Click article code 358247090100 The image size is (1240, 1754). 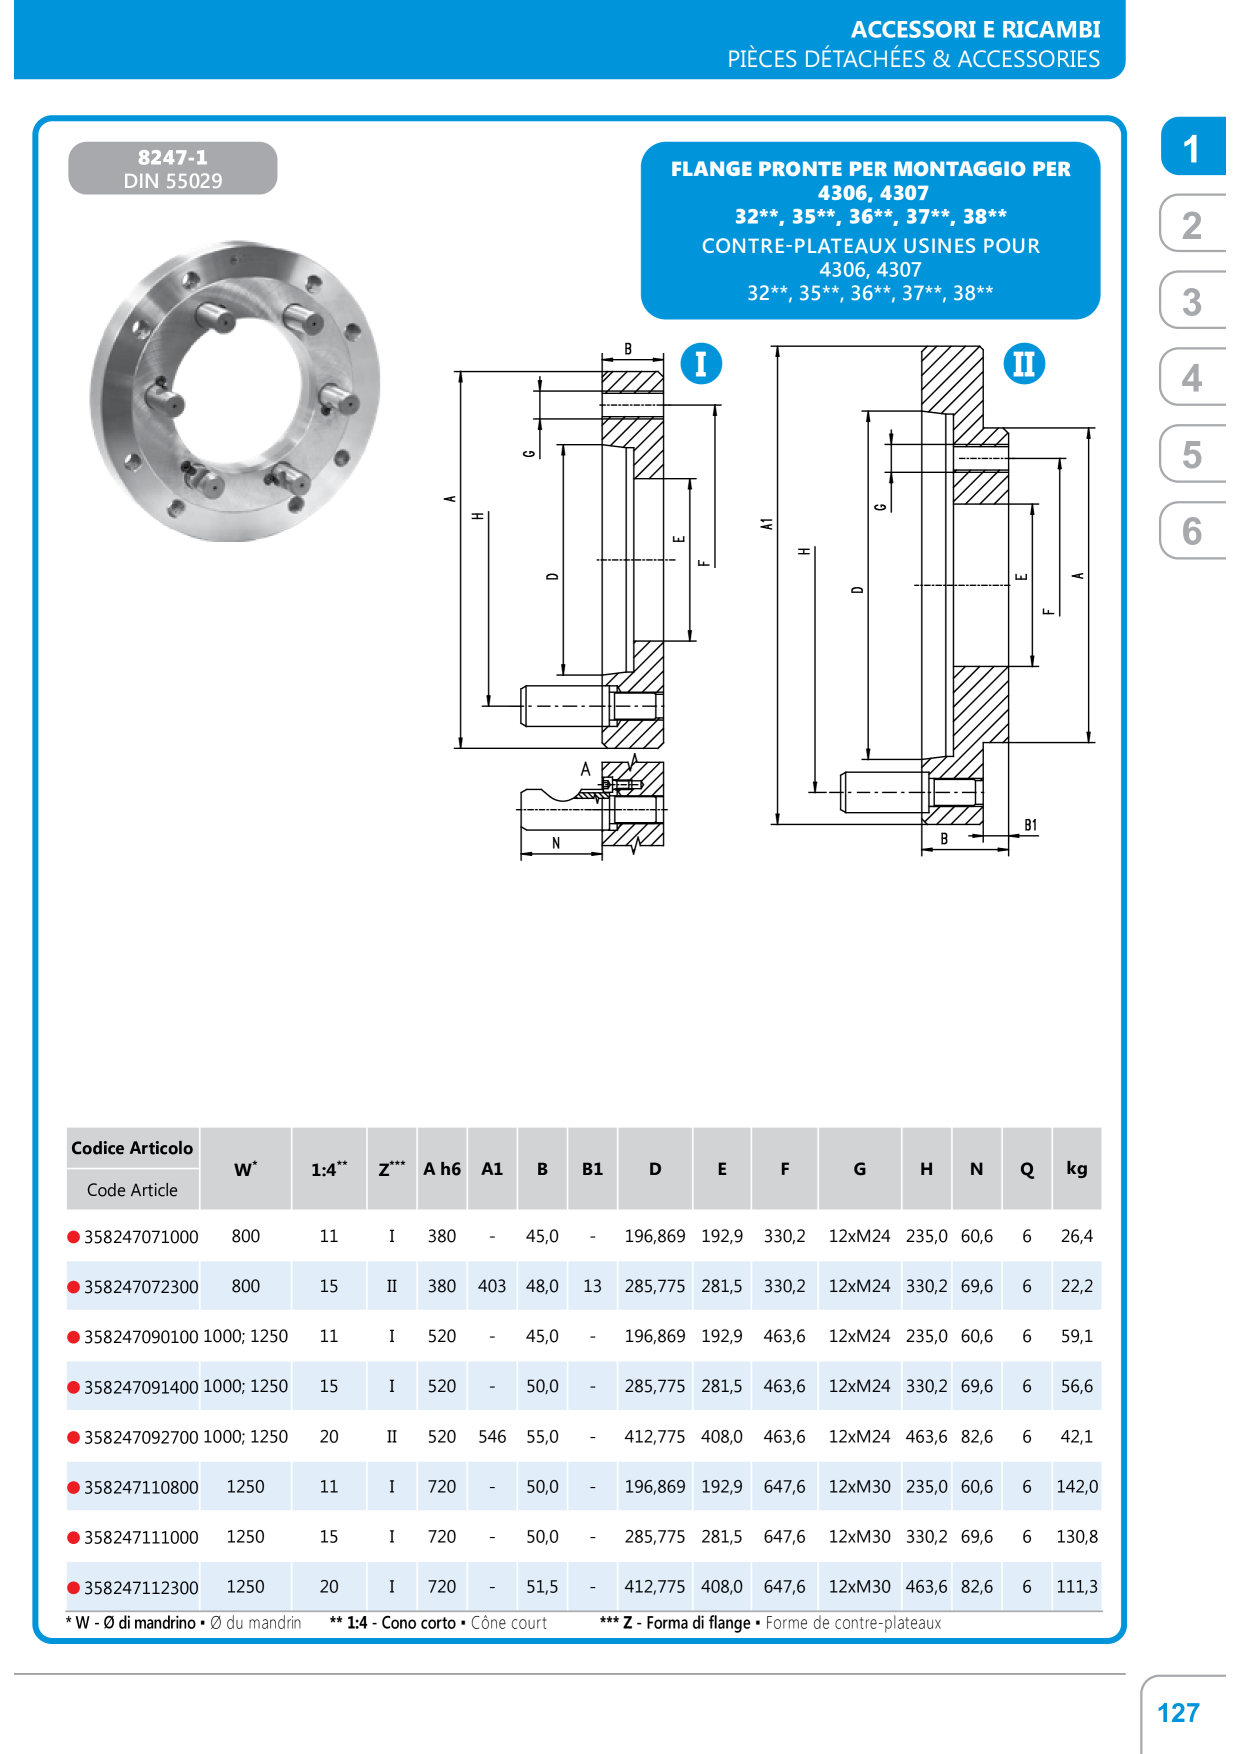(x=141, y=1337)
